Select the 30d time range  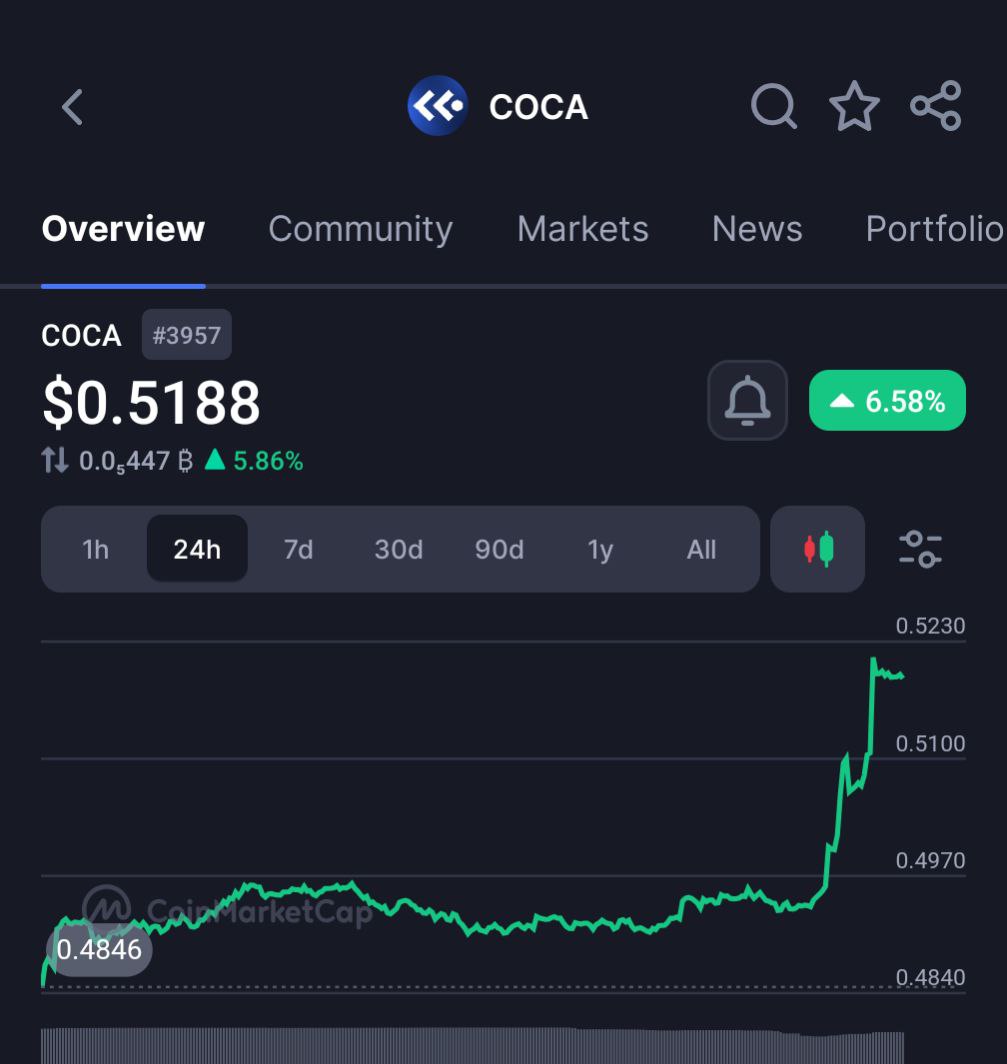(x=398, y=549)
